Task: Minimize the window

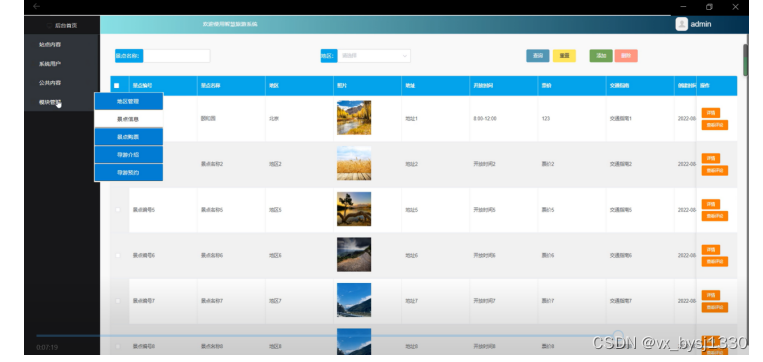Action: coord(683,7)
